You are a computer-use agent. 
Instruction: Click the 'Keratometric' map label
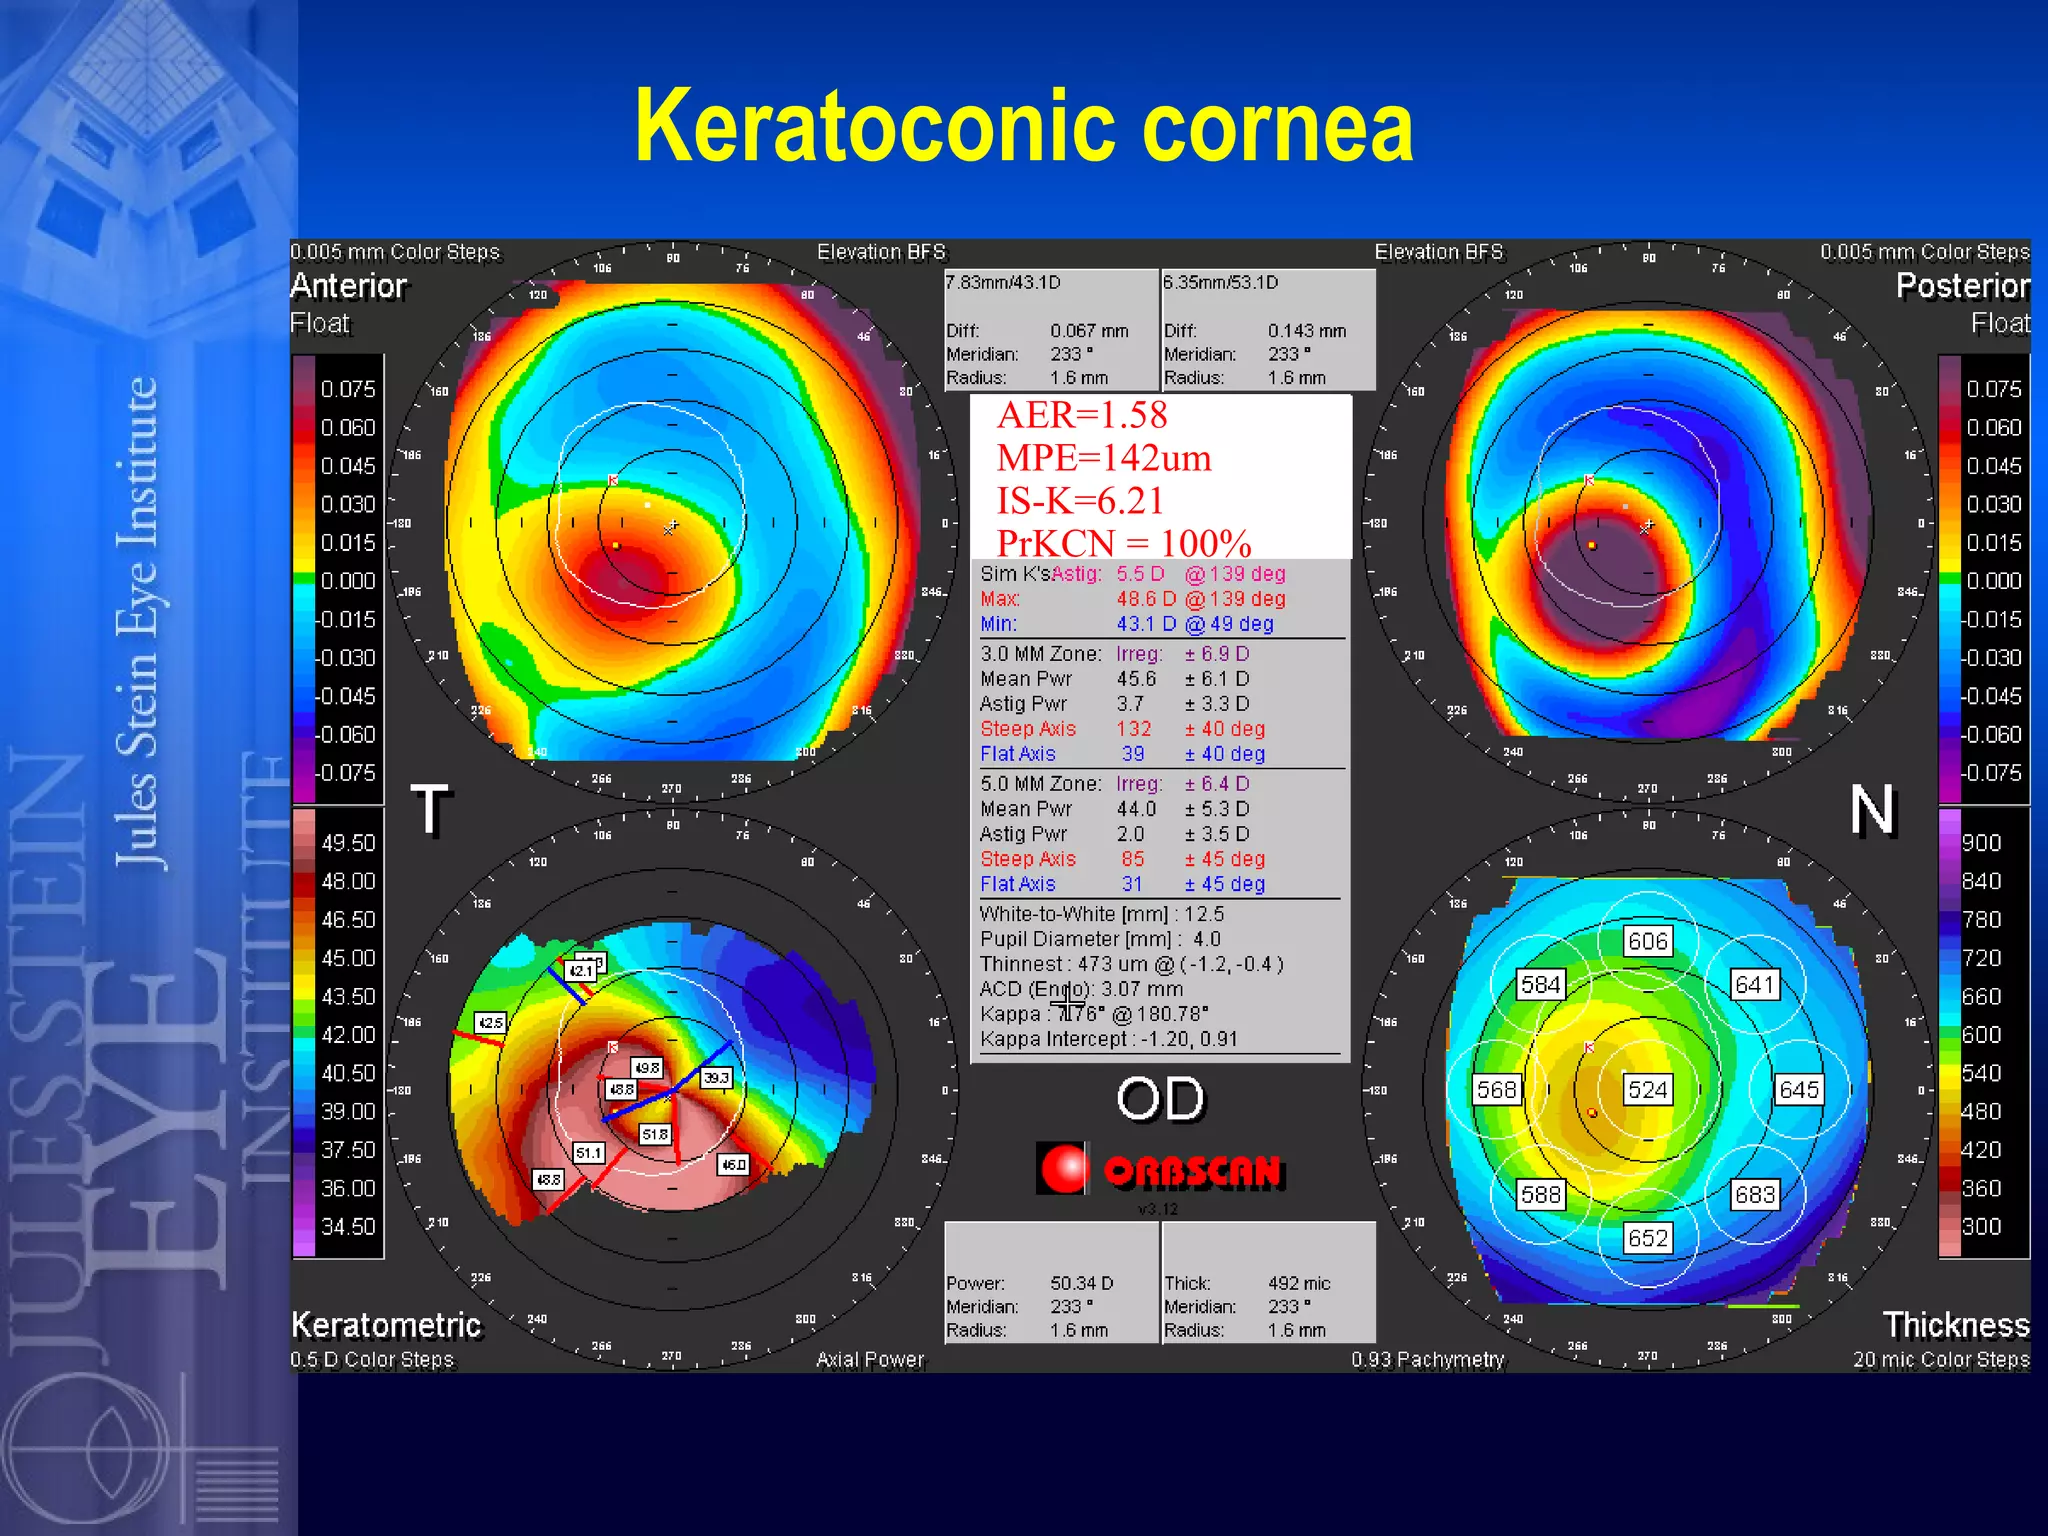(386, 1325)
